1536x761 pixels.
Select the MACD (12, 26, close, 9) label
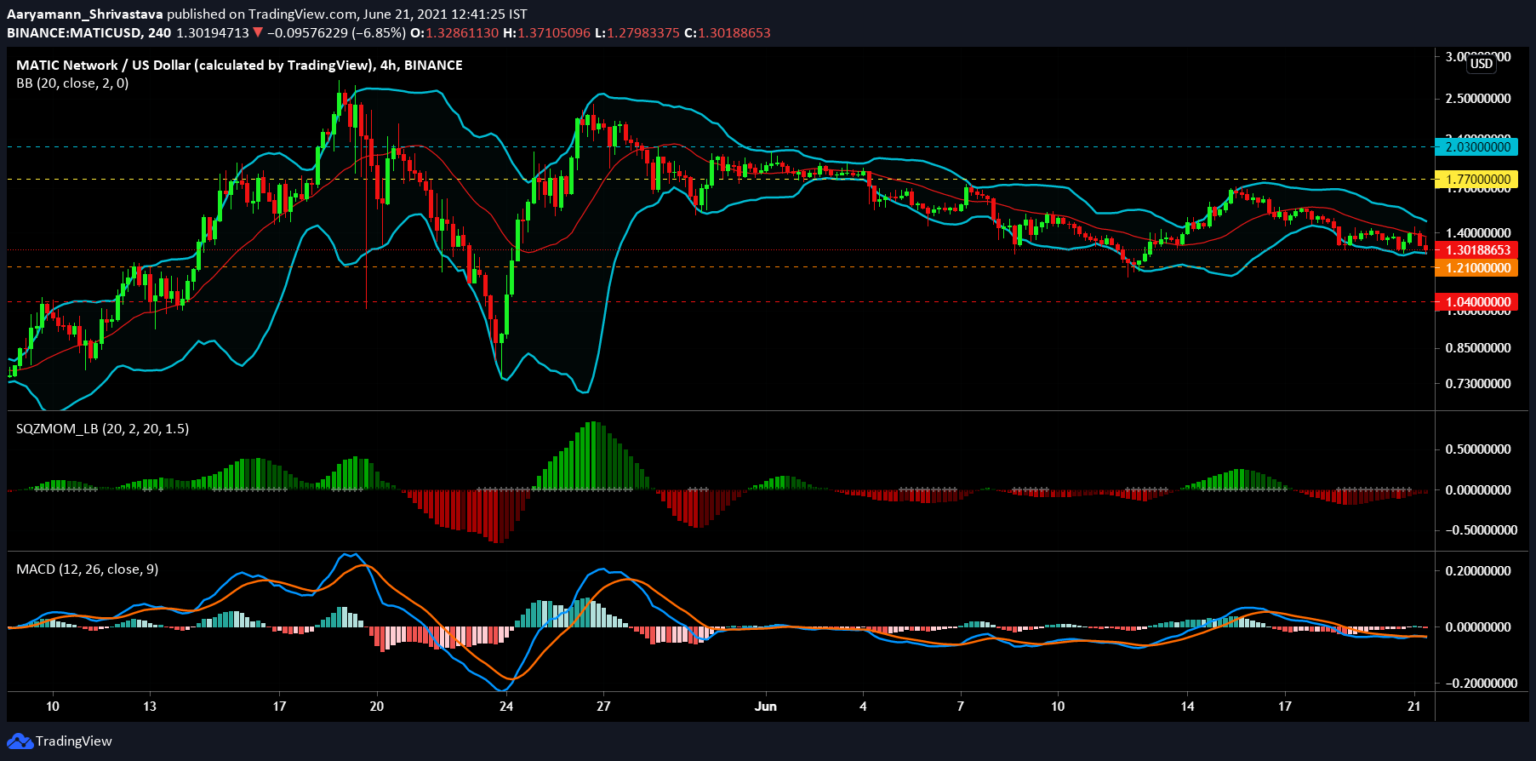pos(86,569)
